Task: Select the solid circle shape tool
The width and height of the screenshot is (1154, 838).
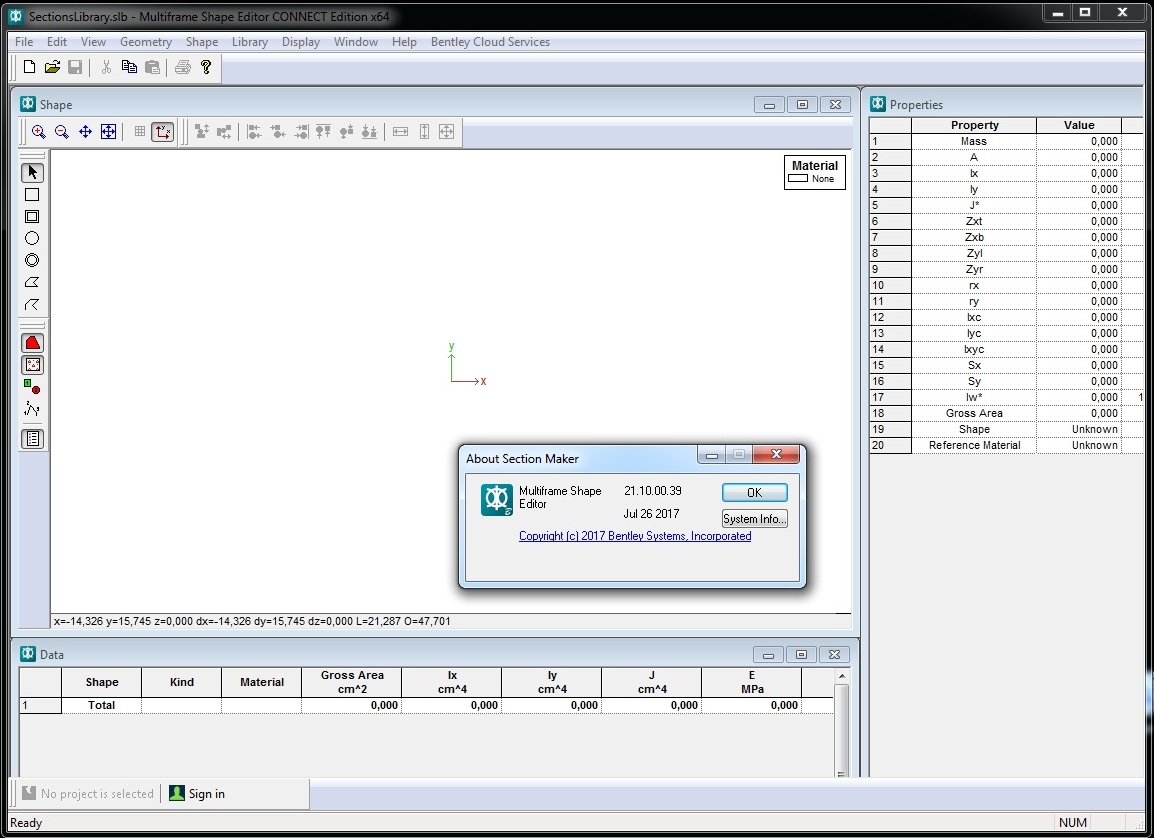Action: (x=32, y=238)
